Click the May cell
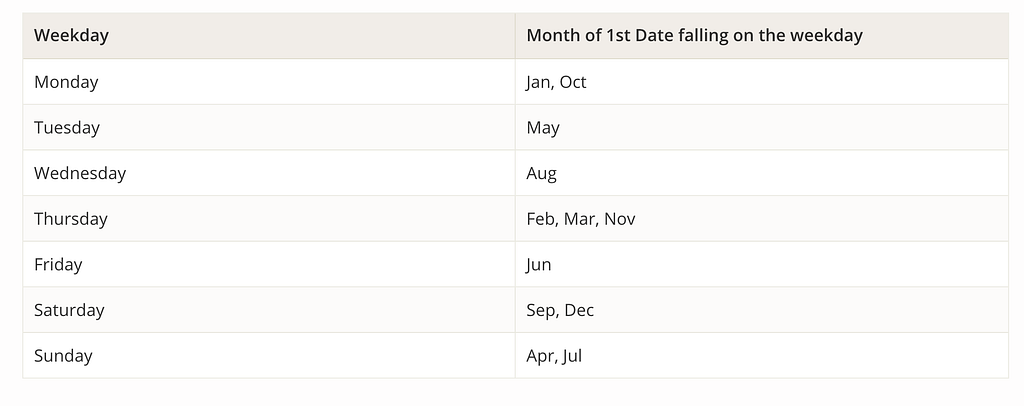 (543, 128)
